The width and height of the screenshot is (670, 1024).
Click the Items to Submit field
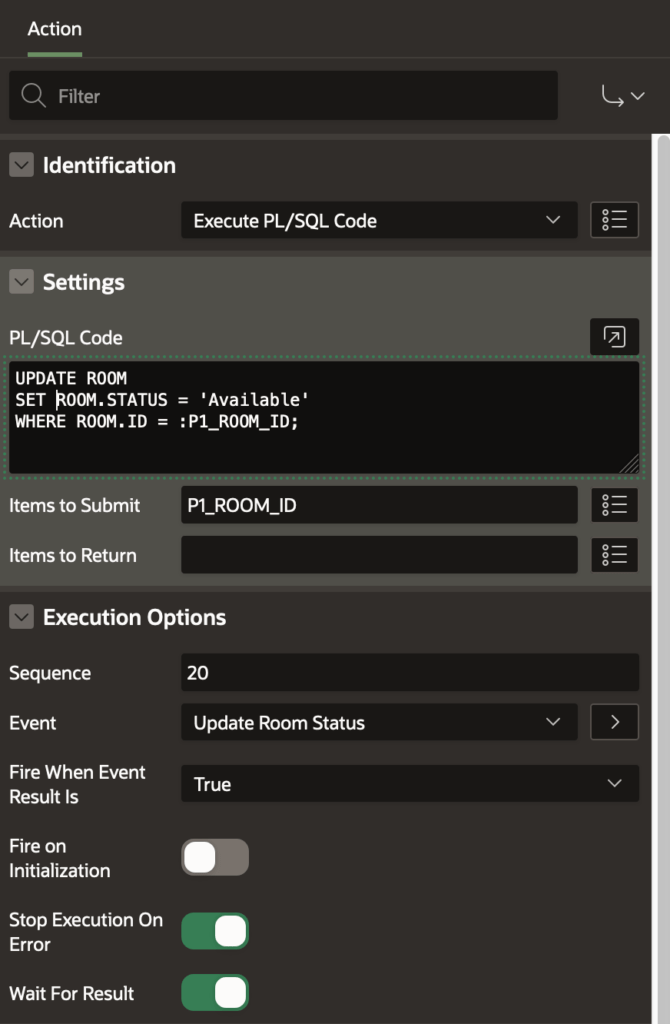(379, 505)
